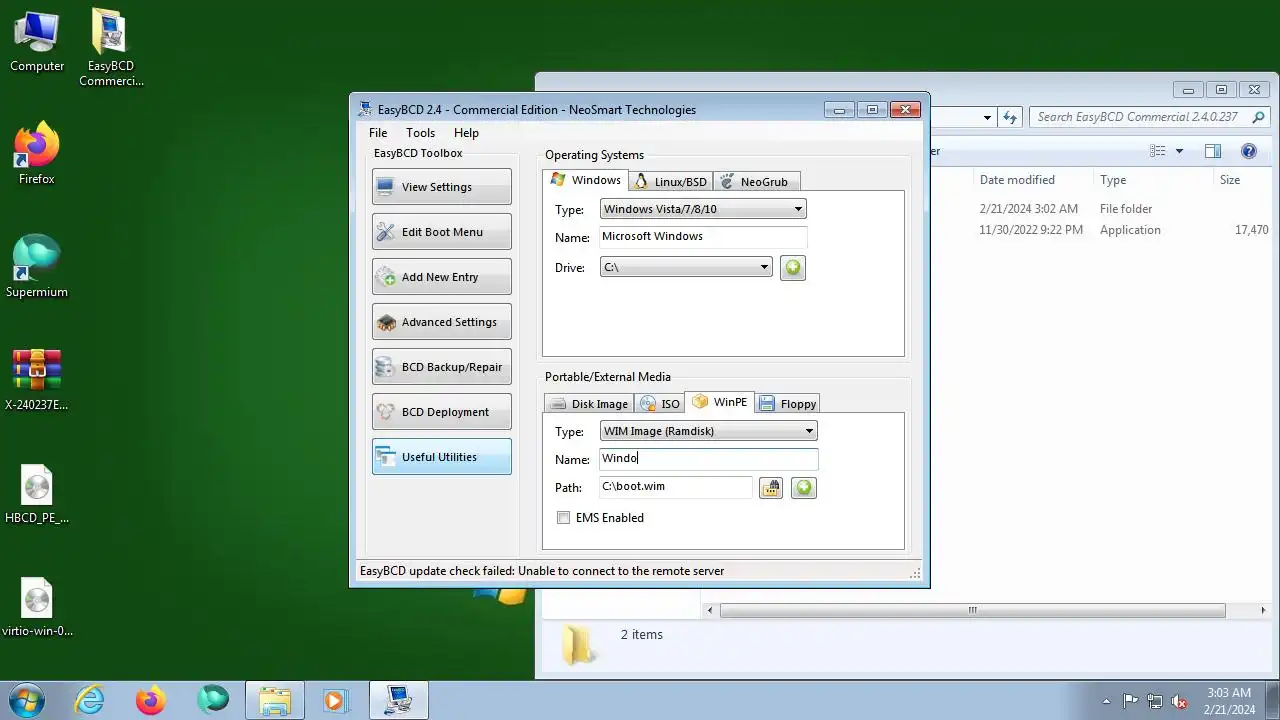Image resolution: width=1280 pixels, height=720 pixels.
Task: Launch Internet Explorer from taskbar
Action: pos(90,700)
